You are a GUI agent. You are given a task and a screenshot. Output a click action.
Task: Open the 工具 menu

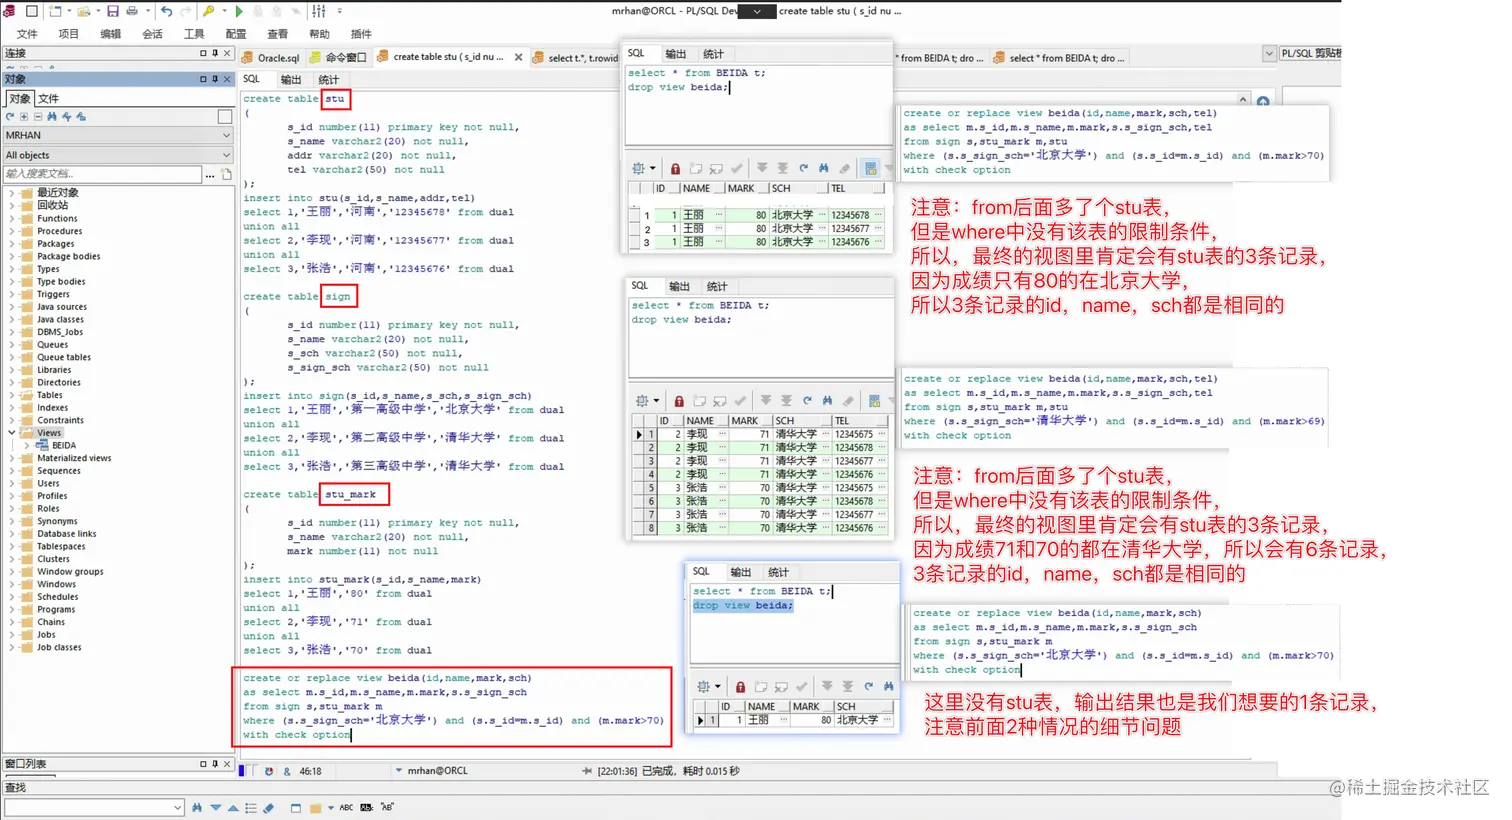coord(194,34)
